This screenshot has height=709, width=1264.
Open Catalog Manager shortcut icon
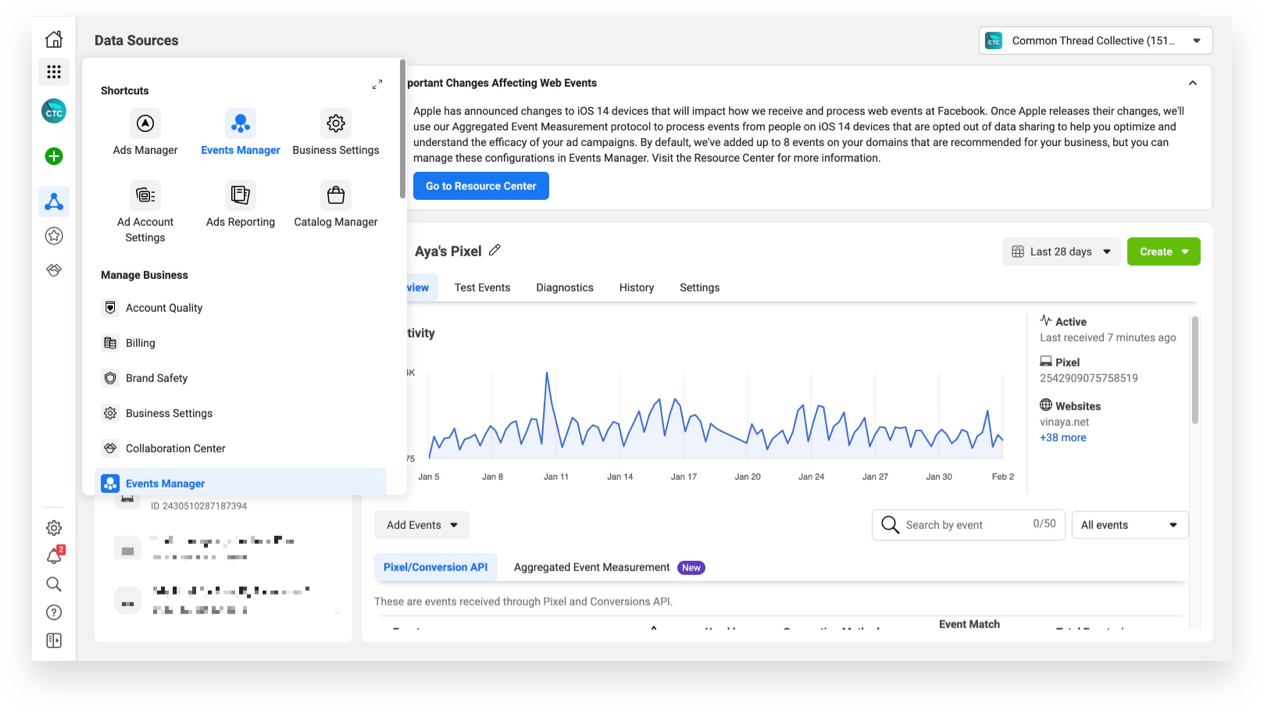click(336, 196)
